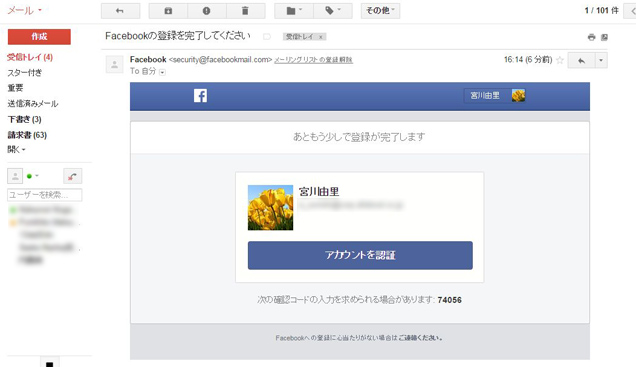Viewport: 636px width, 367px height.
Task: Click email subject Facebookの登録を完了してください
Action: click(178, 36)
